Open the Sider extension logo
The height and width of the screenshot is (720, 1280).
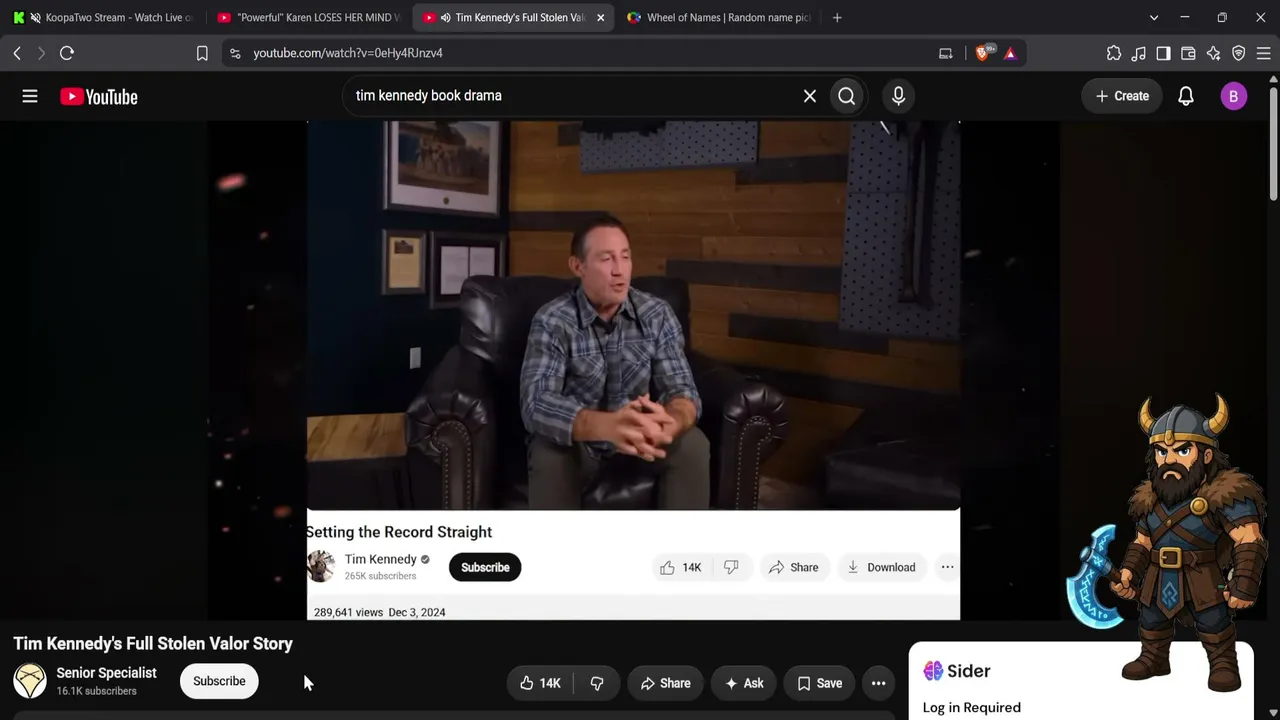click(933, 671)
